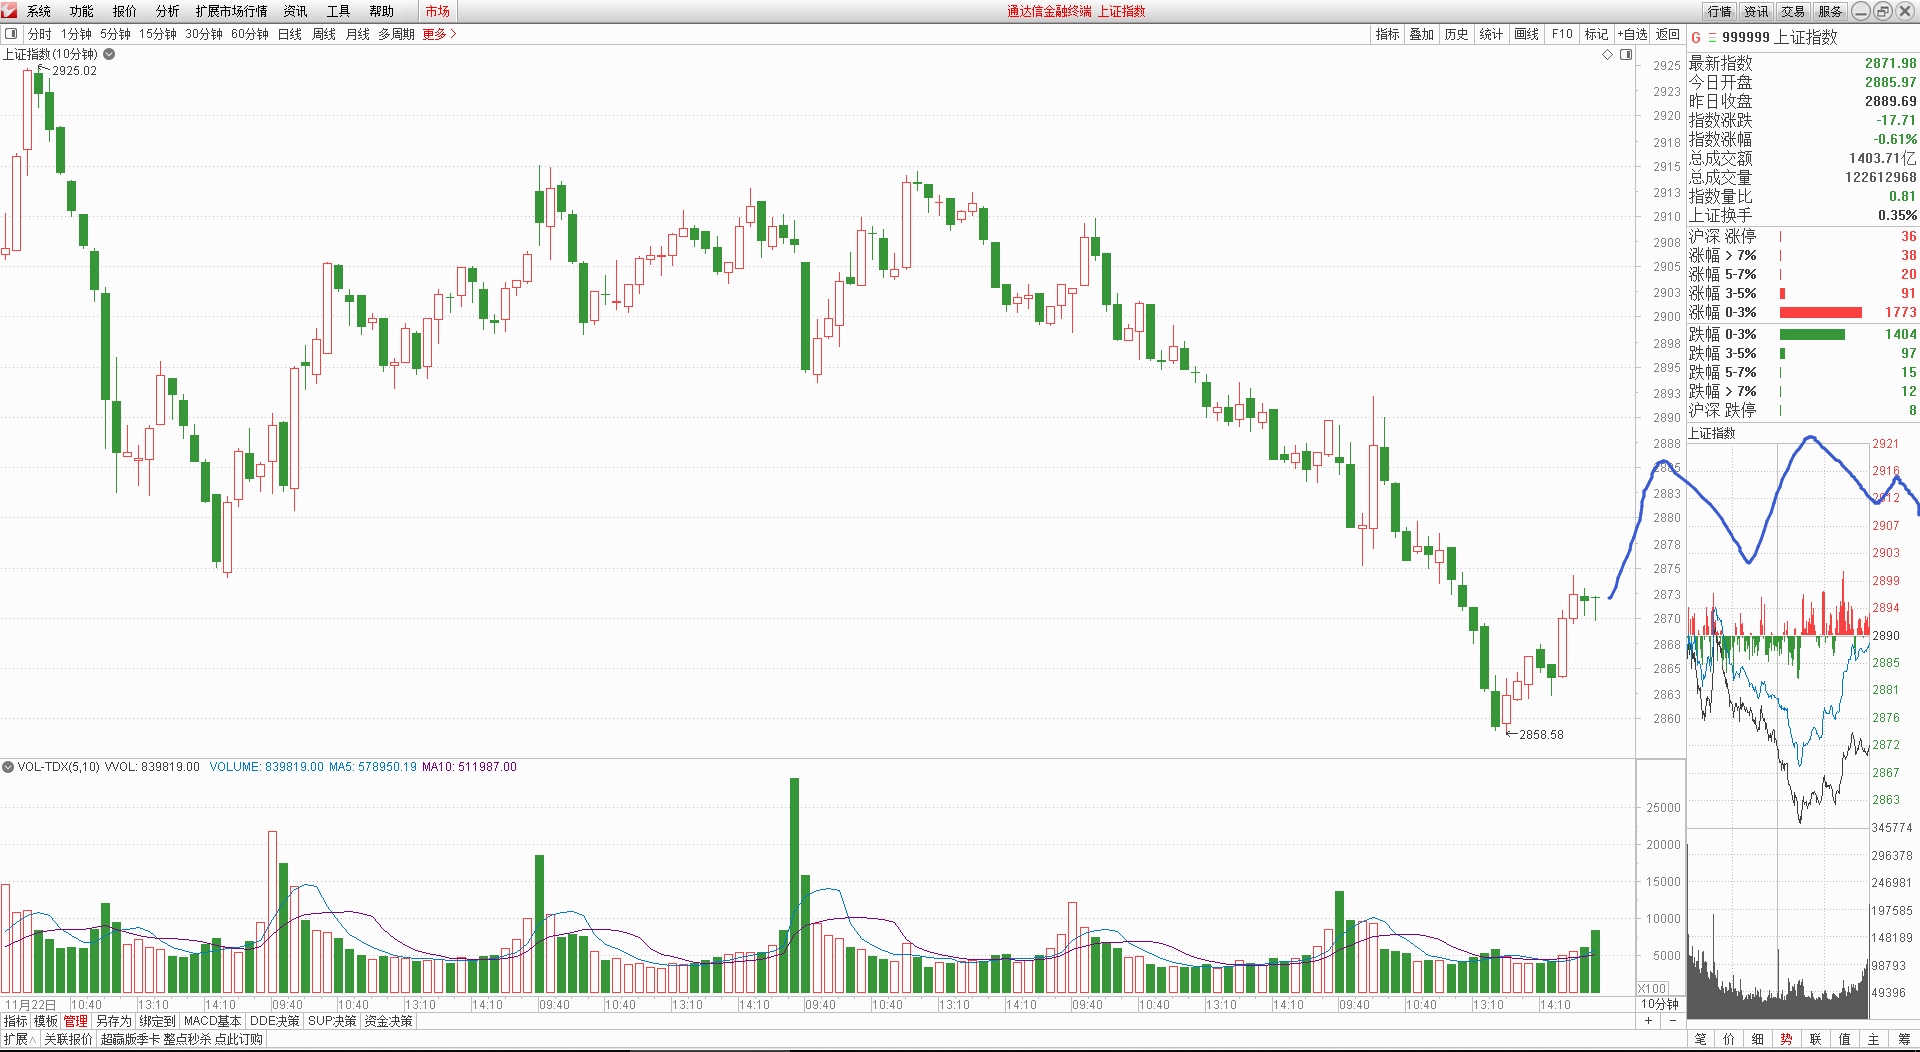Viewport: 1920px width, 1052px height.
Task: Select the 势 view icon in bottom-right bar
Action: pos(1786,1040)
